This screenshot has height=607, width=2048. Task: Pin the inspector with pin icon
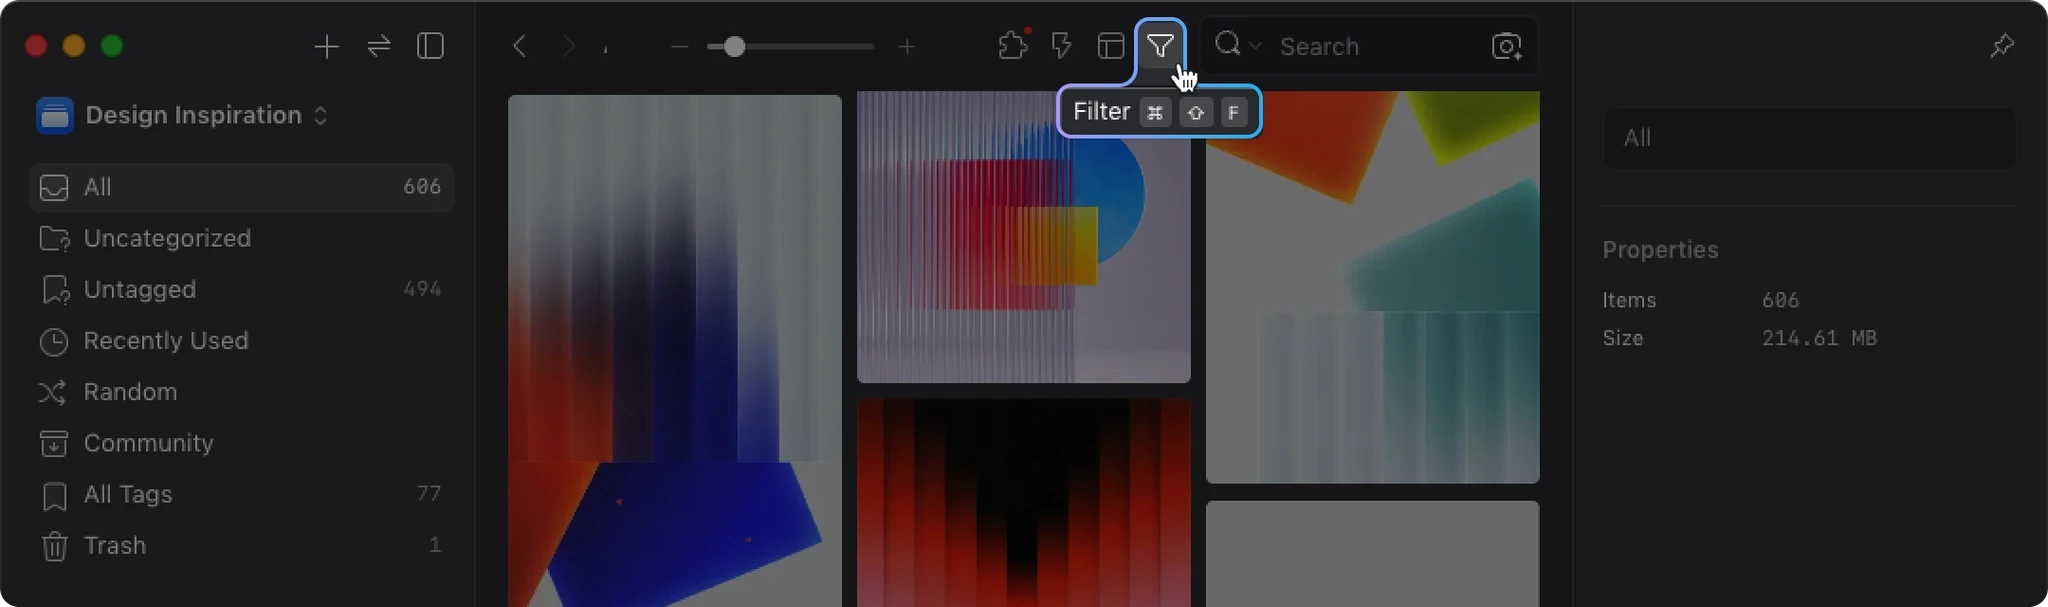coord(2001,46)
